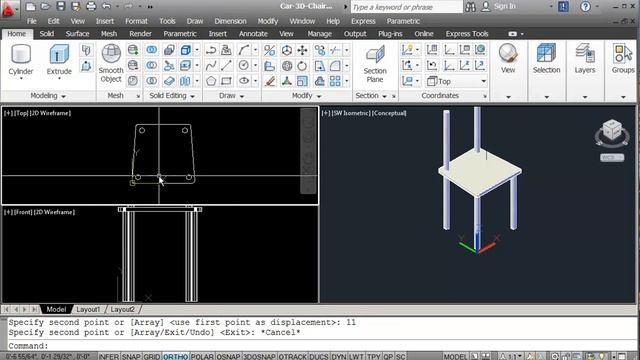Click the Solid Subtract icon

click(151, 65)
